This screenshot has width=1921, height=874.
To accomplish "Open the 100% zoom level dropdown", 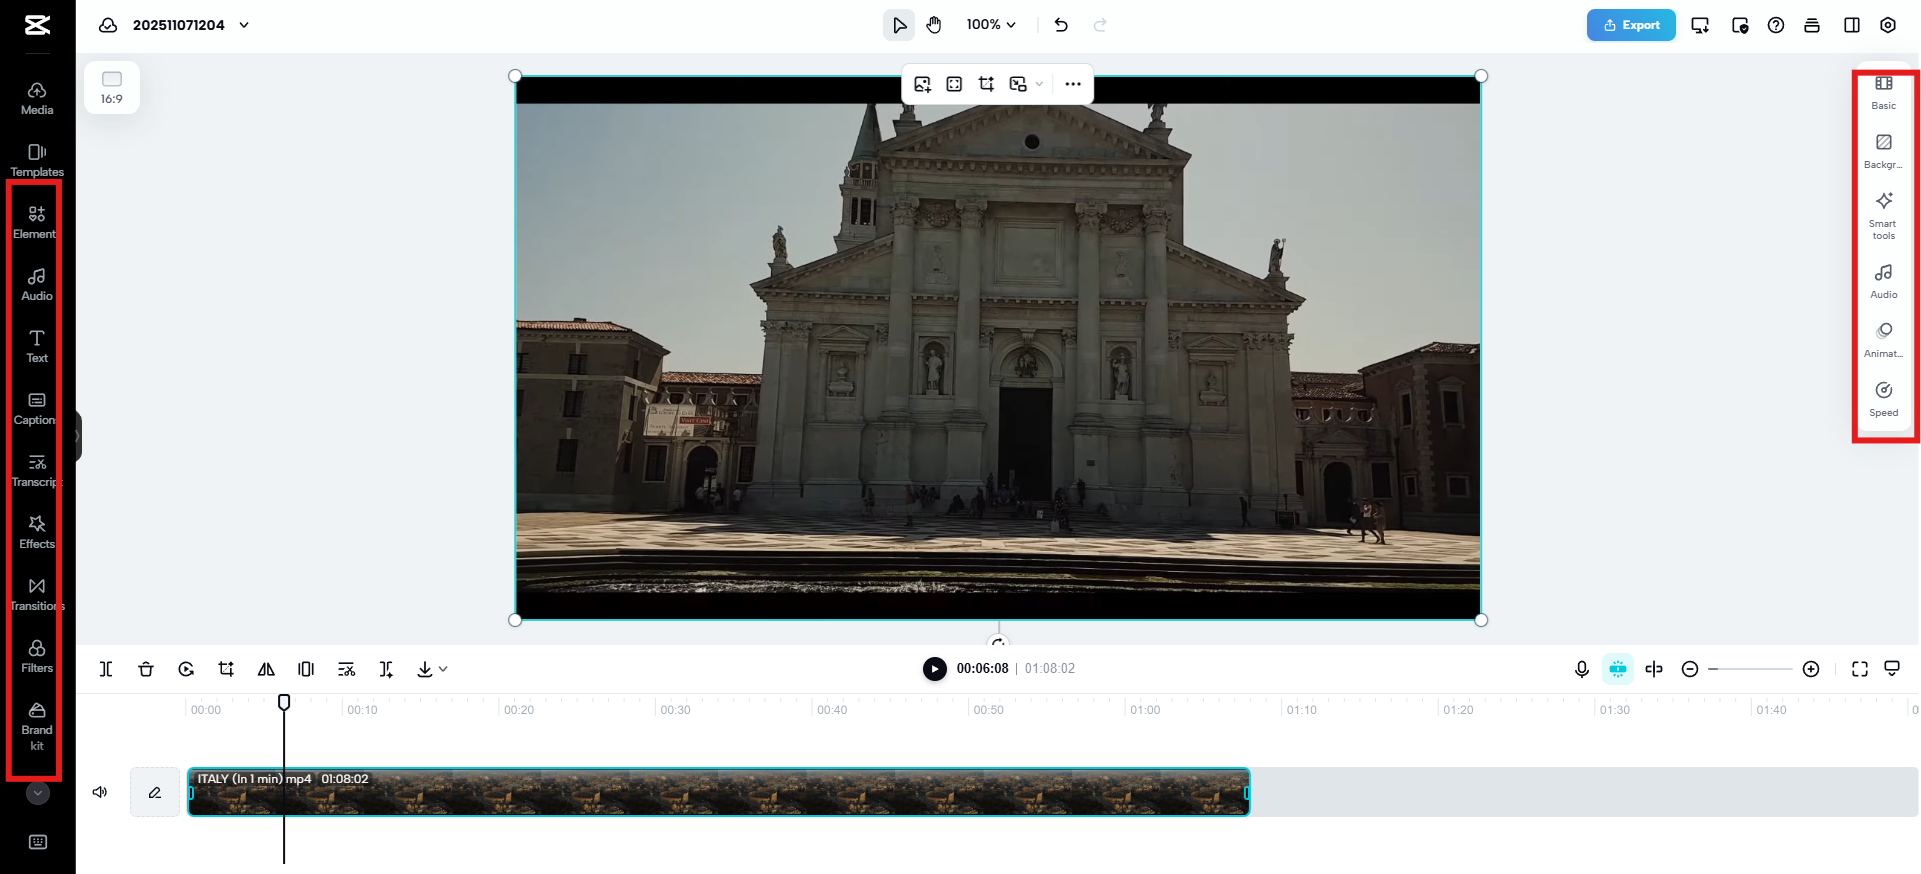I will (991, 25).
